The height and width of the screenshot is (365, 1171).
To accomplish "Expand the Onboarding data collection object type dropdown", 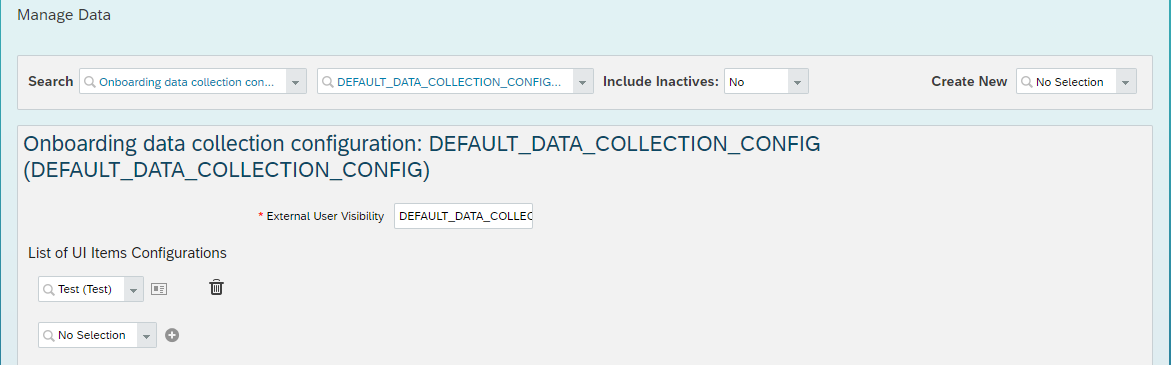I will [296, 81].
